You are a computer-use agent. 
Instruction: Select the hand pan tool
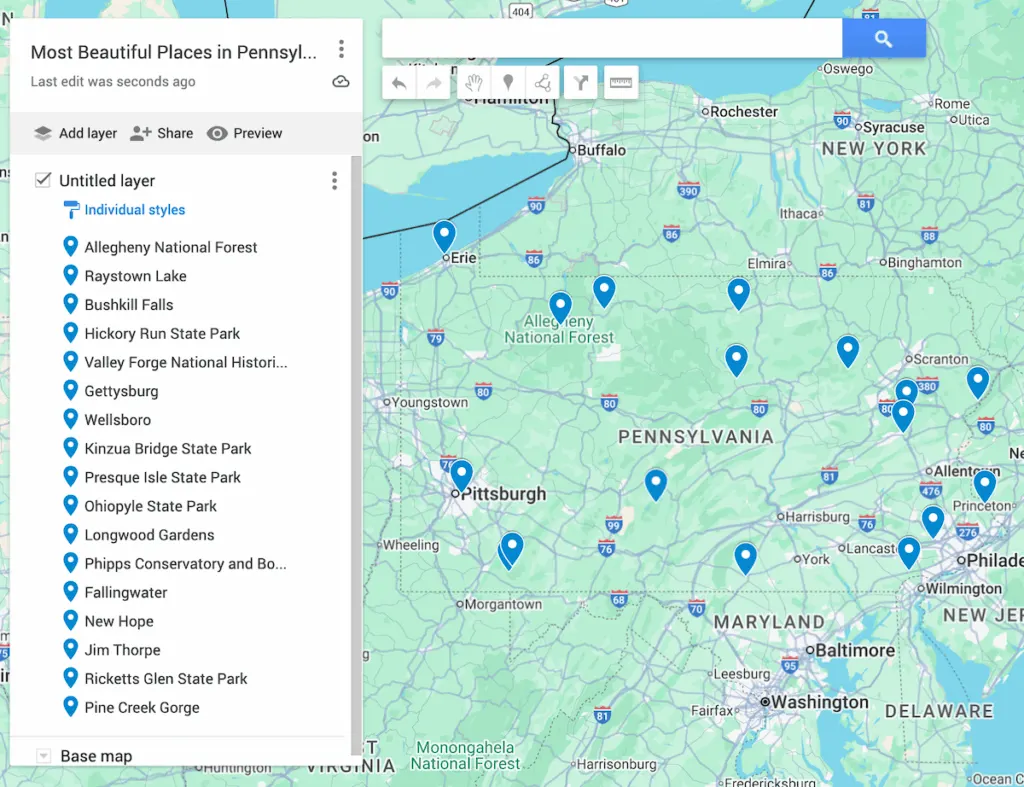click(x=474, y=83)
